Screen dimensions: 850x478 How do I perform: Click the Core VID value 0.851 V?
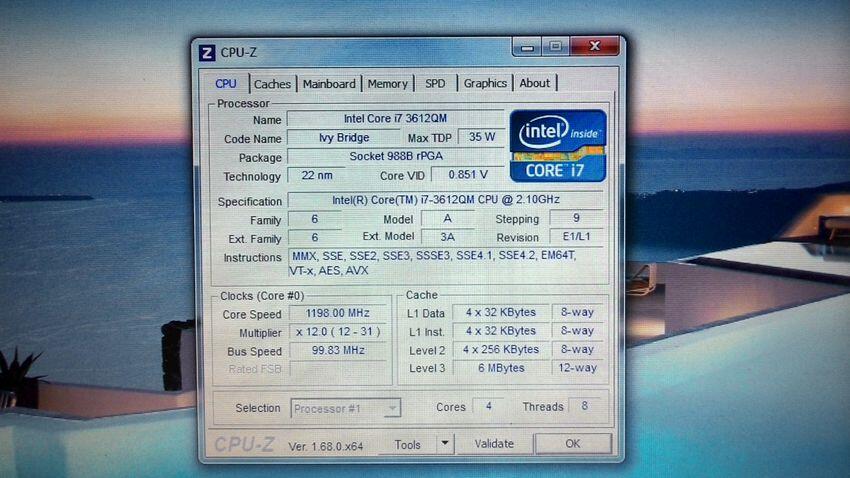(x=468, y=175)
